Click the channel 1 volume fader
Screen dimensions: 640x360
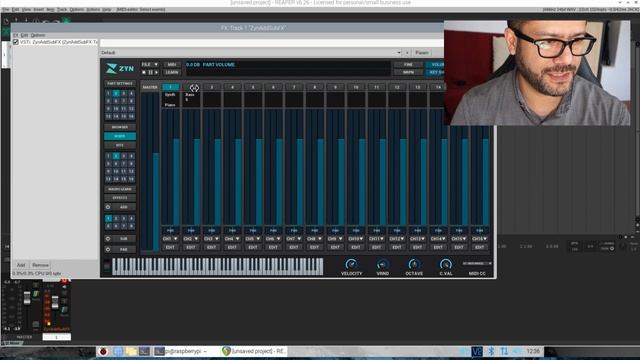point(176,167)
